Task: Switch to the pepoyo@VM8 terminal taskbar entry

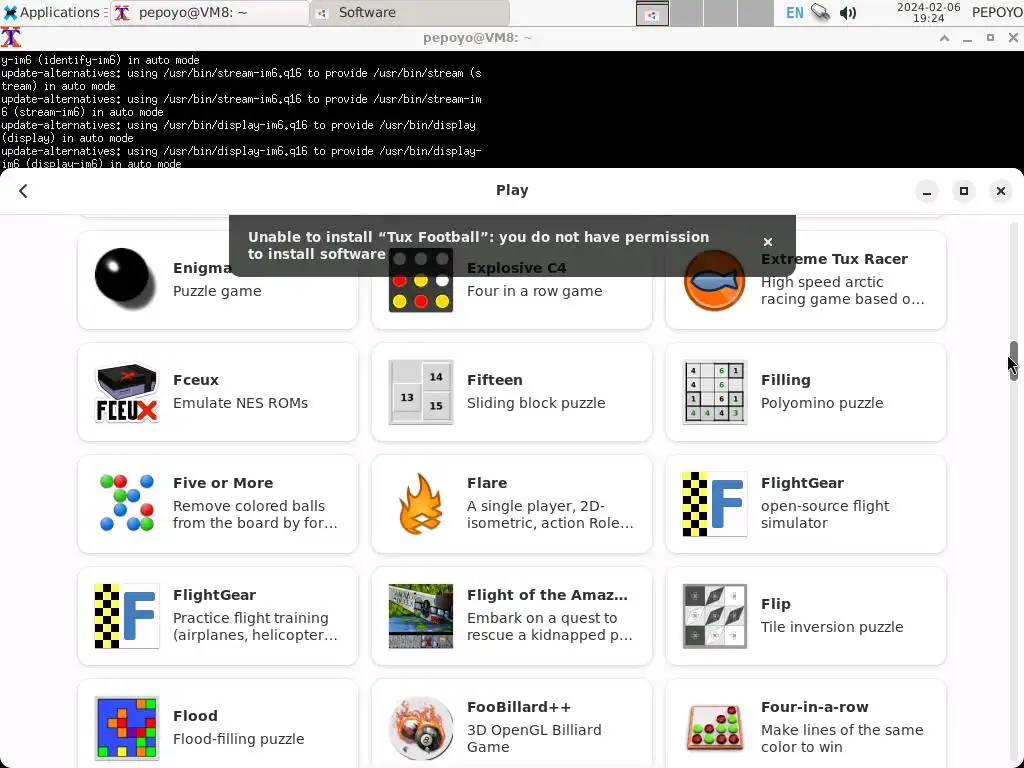Action: tap(209, 13)
